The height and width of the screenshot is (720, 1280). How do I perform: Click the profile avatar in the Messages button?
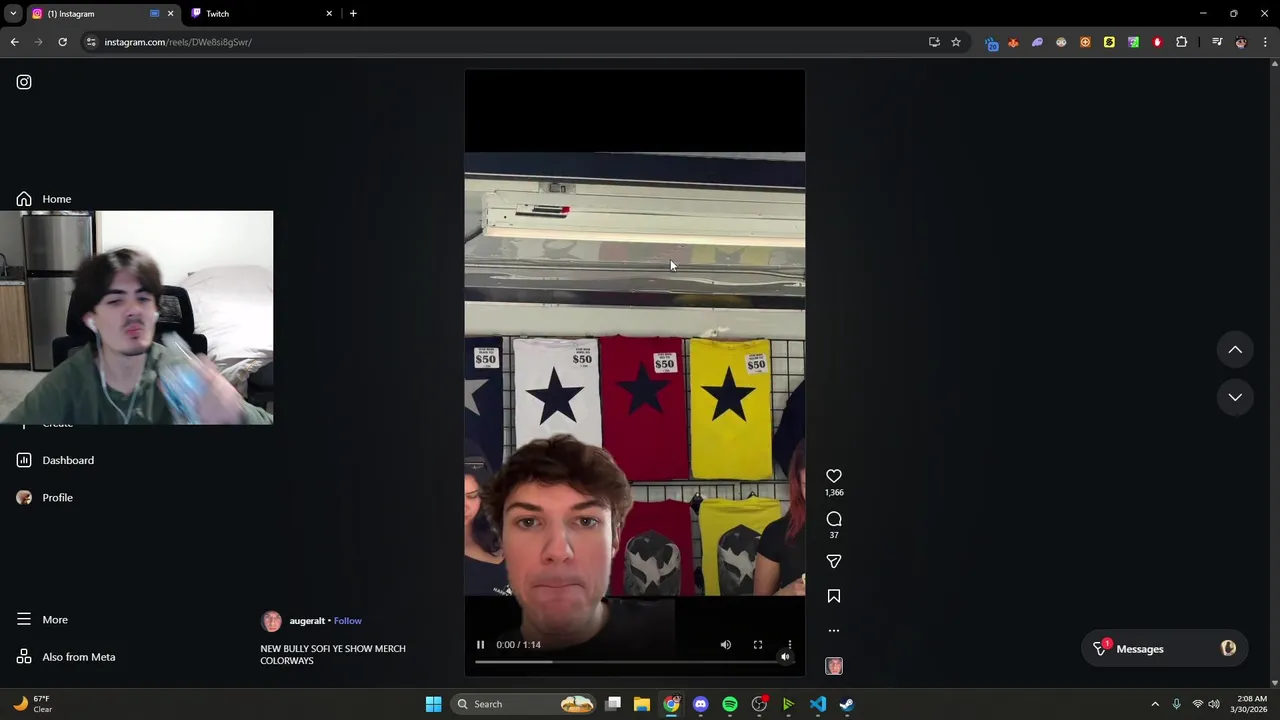coord(1229,648)
